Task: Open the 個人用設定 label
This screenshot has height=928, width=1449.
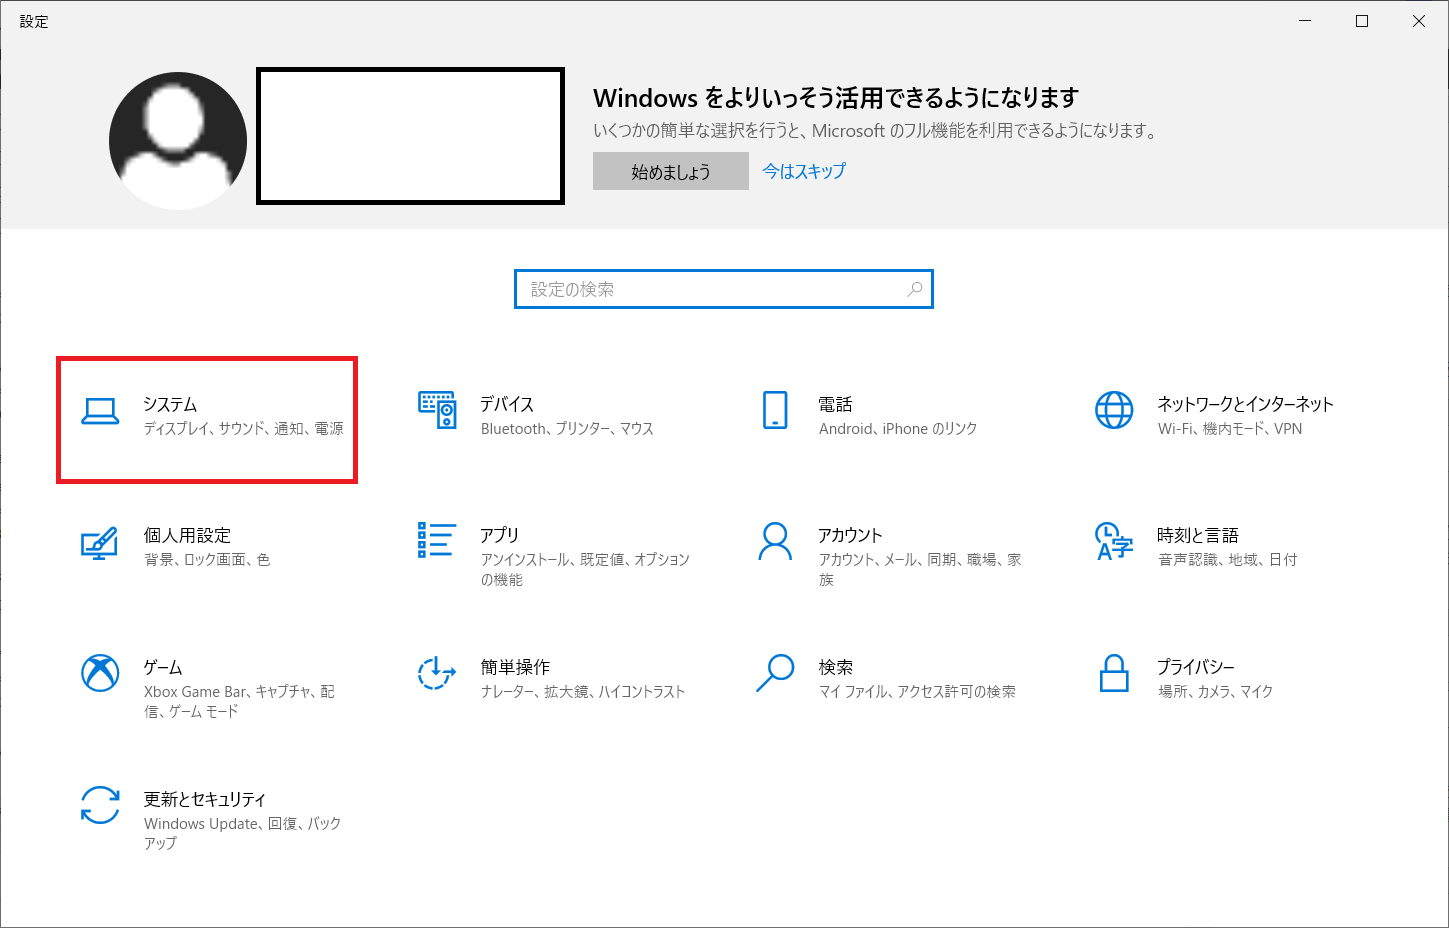Action: point(187,535)
